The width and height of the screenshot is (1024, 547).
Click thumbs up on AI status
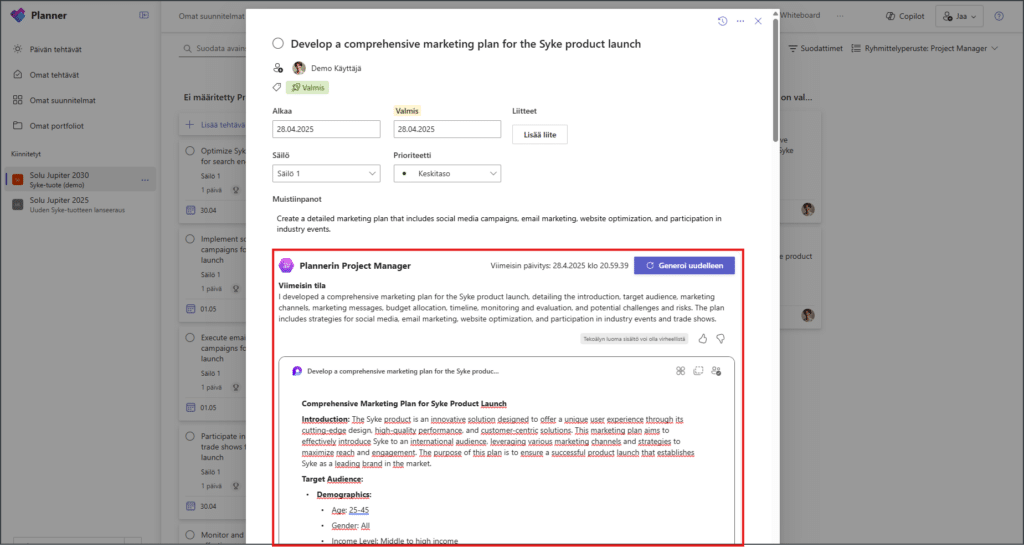click(703, 339)
